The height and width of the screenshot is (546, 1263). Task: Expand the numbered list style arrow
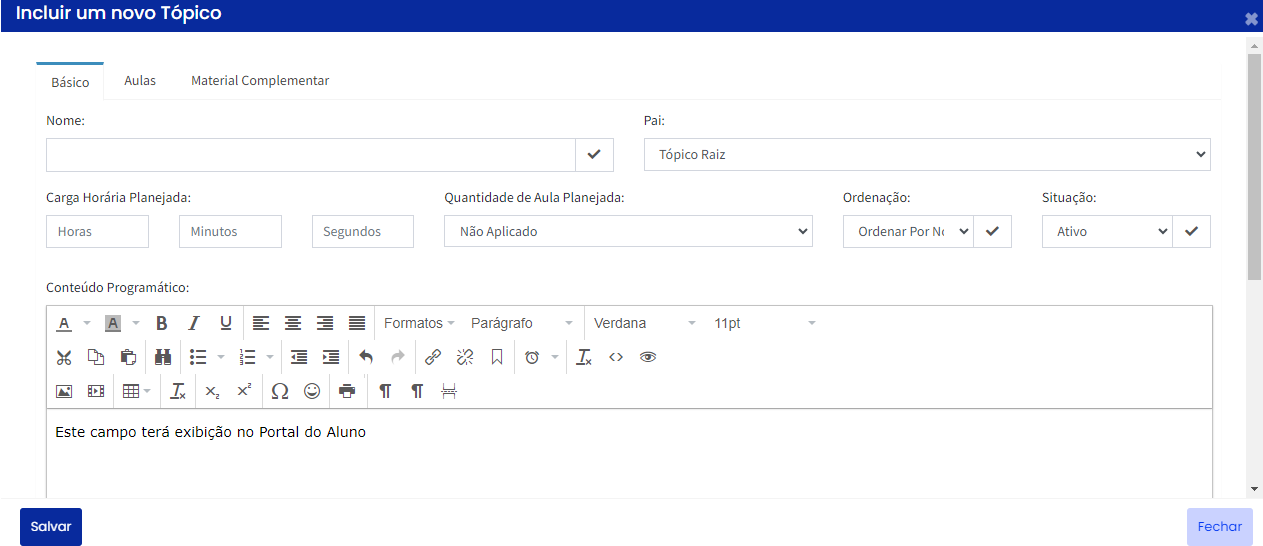pos(270,357)
